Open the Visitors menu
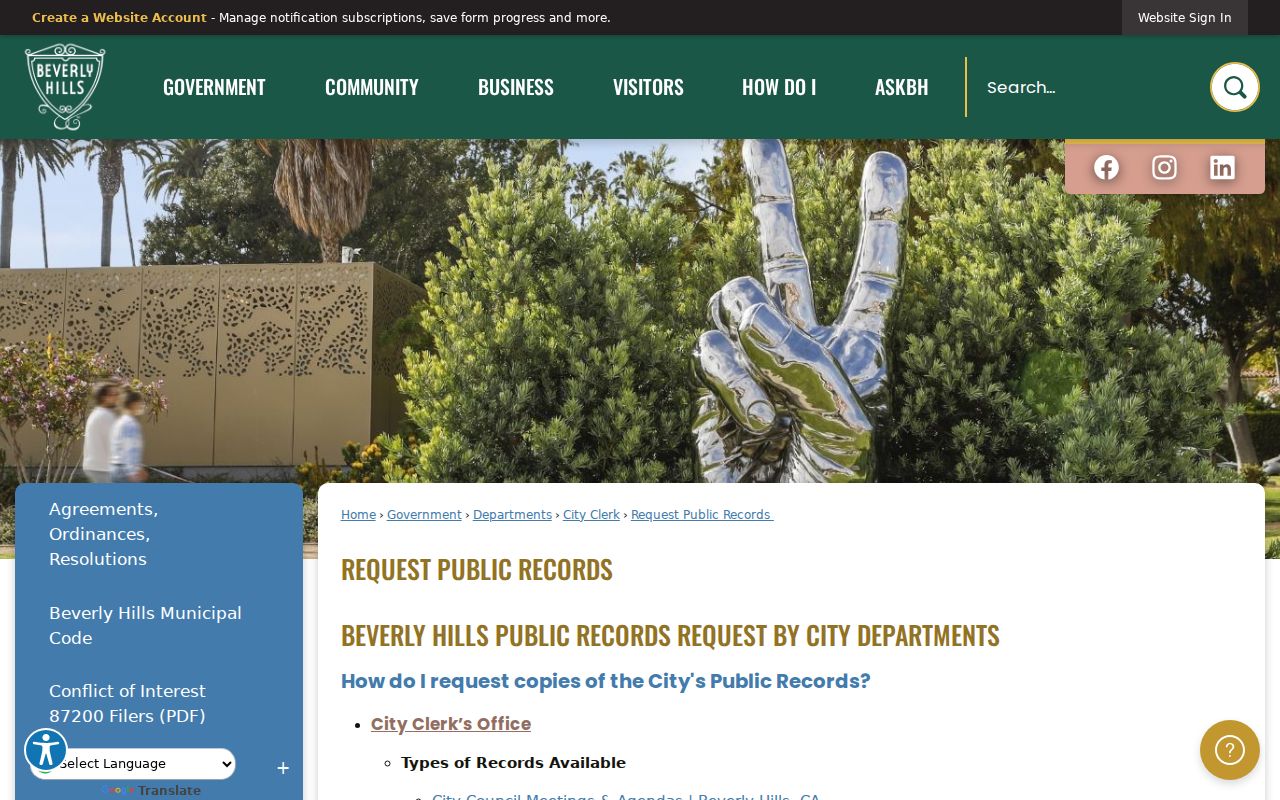Screen dimensions: 1280x800 click(x=648, y=87)
